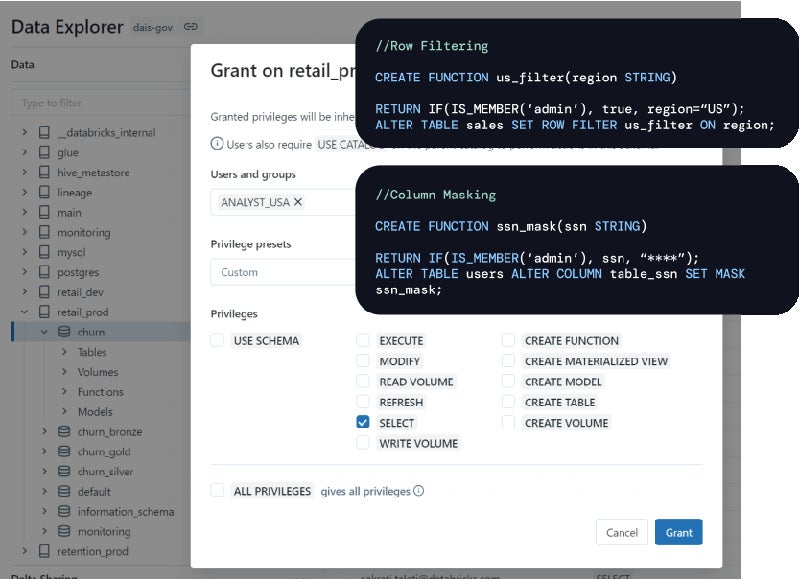Click the catalog icon for _databricks_internal
This screenshot has width=800, height=579.
44,133
